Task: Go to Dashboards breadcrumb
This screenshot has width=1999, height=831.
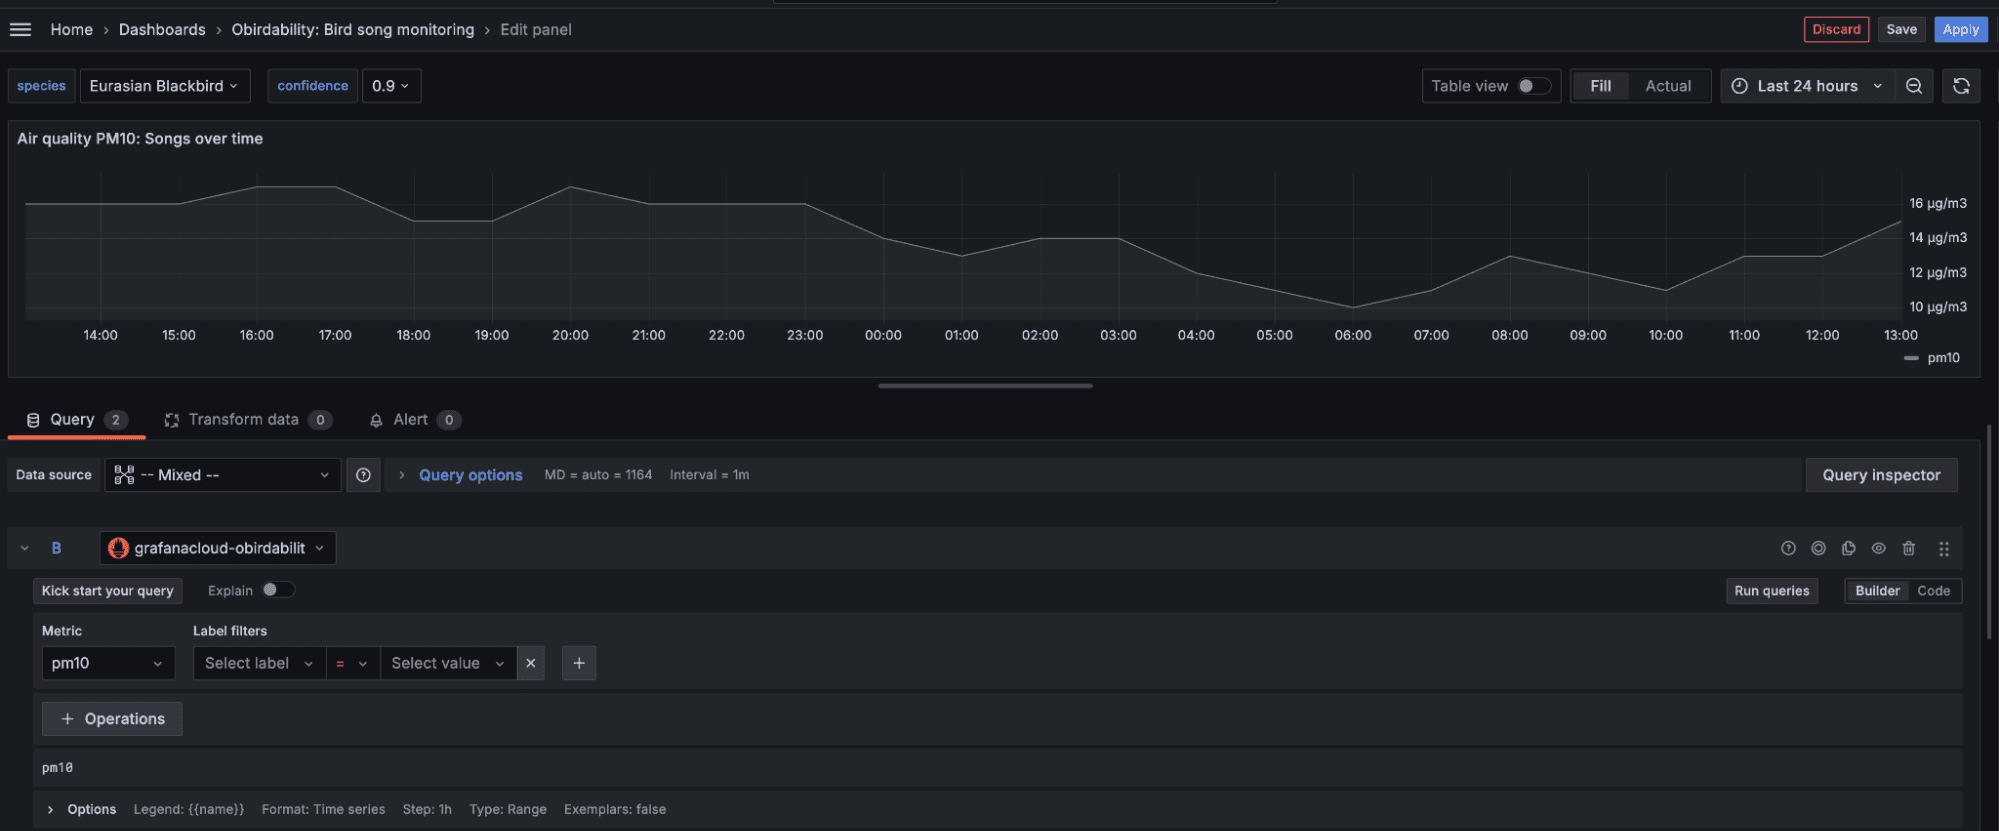Action: (x=162, y=30)
